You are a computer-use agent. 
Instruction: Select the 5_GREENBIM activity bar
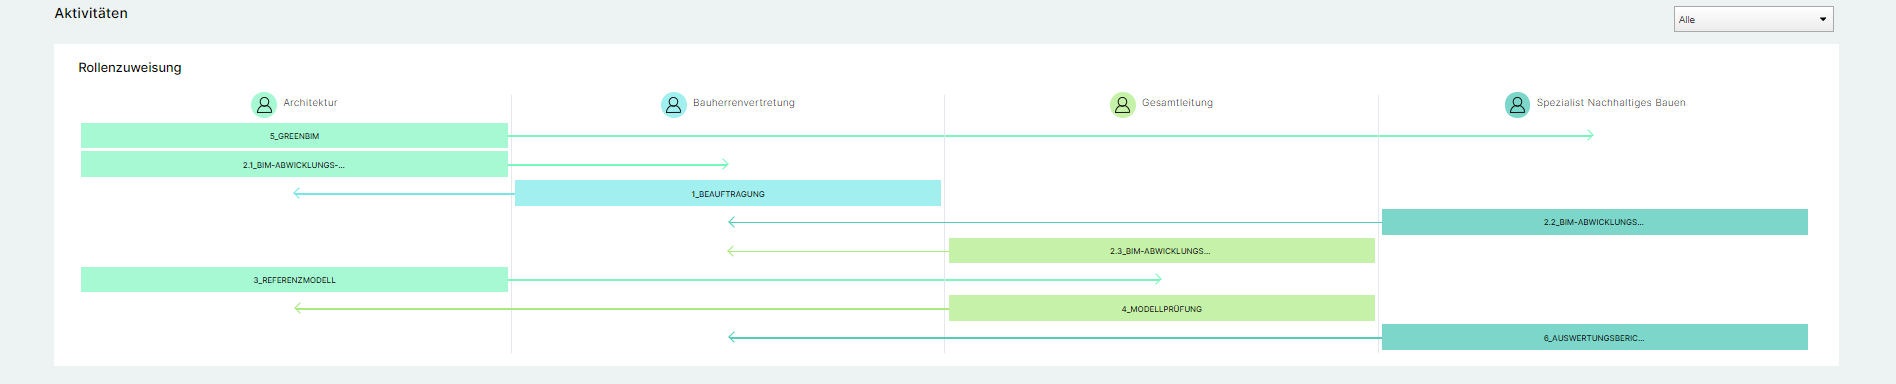click(294, 136)
